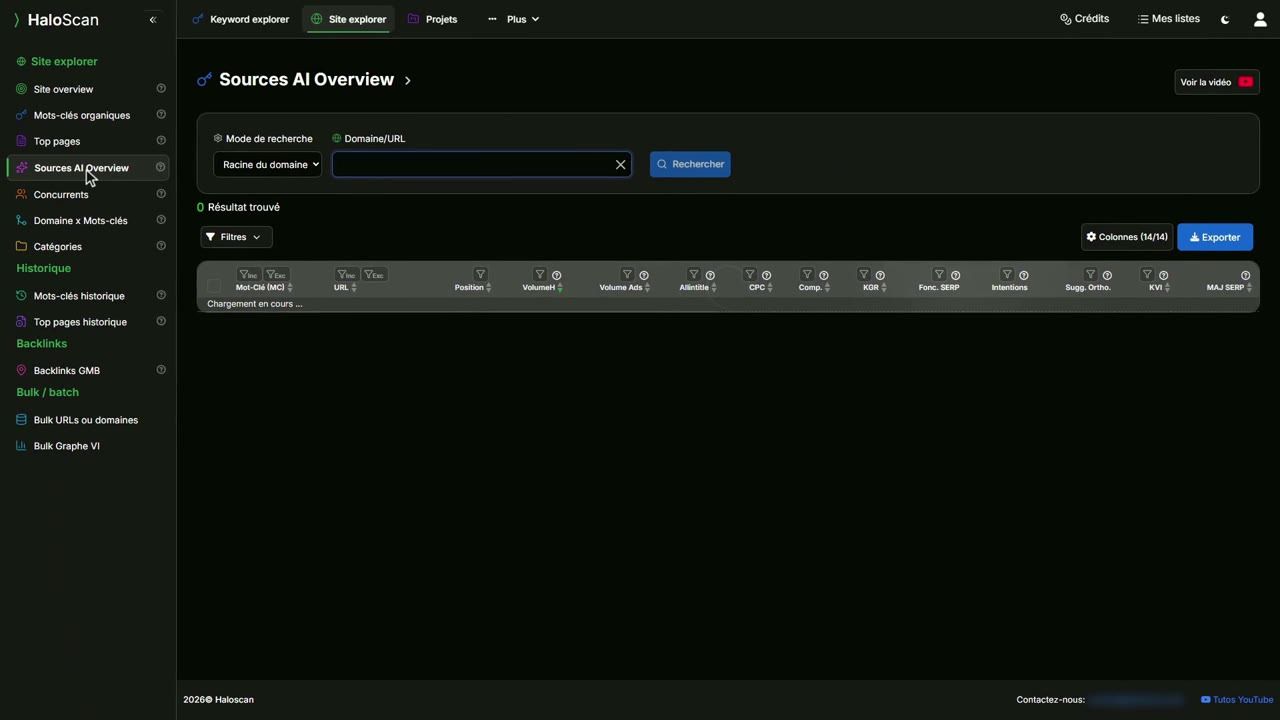Image resolution: width=1280 pixels, height=720 pixels.
Task: Click the Inc filter icon for URL
Action: tap(347, 274)
